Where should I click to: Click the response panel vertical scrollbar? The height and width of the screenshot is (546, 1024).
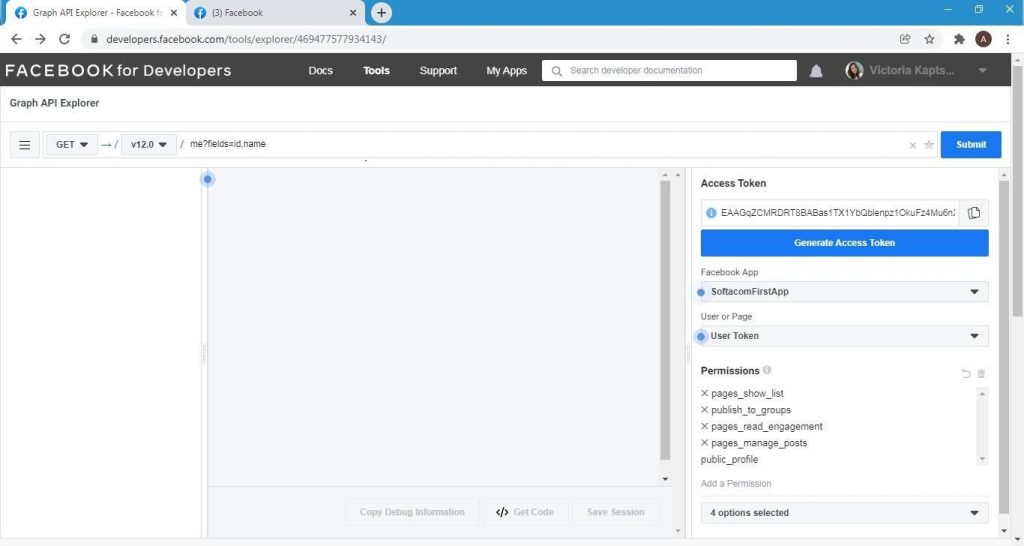tap(665, 320)
